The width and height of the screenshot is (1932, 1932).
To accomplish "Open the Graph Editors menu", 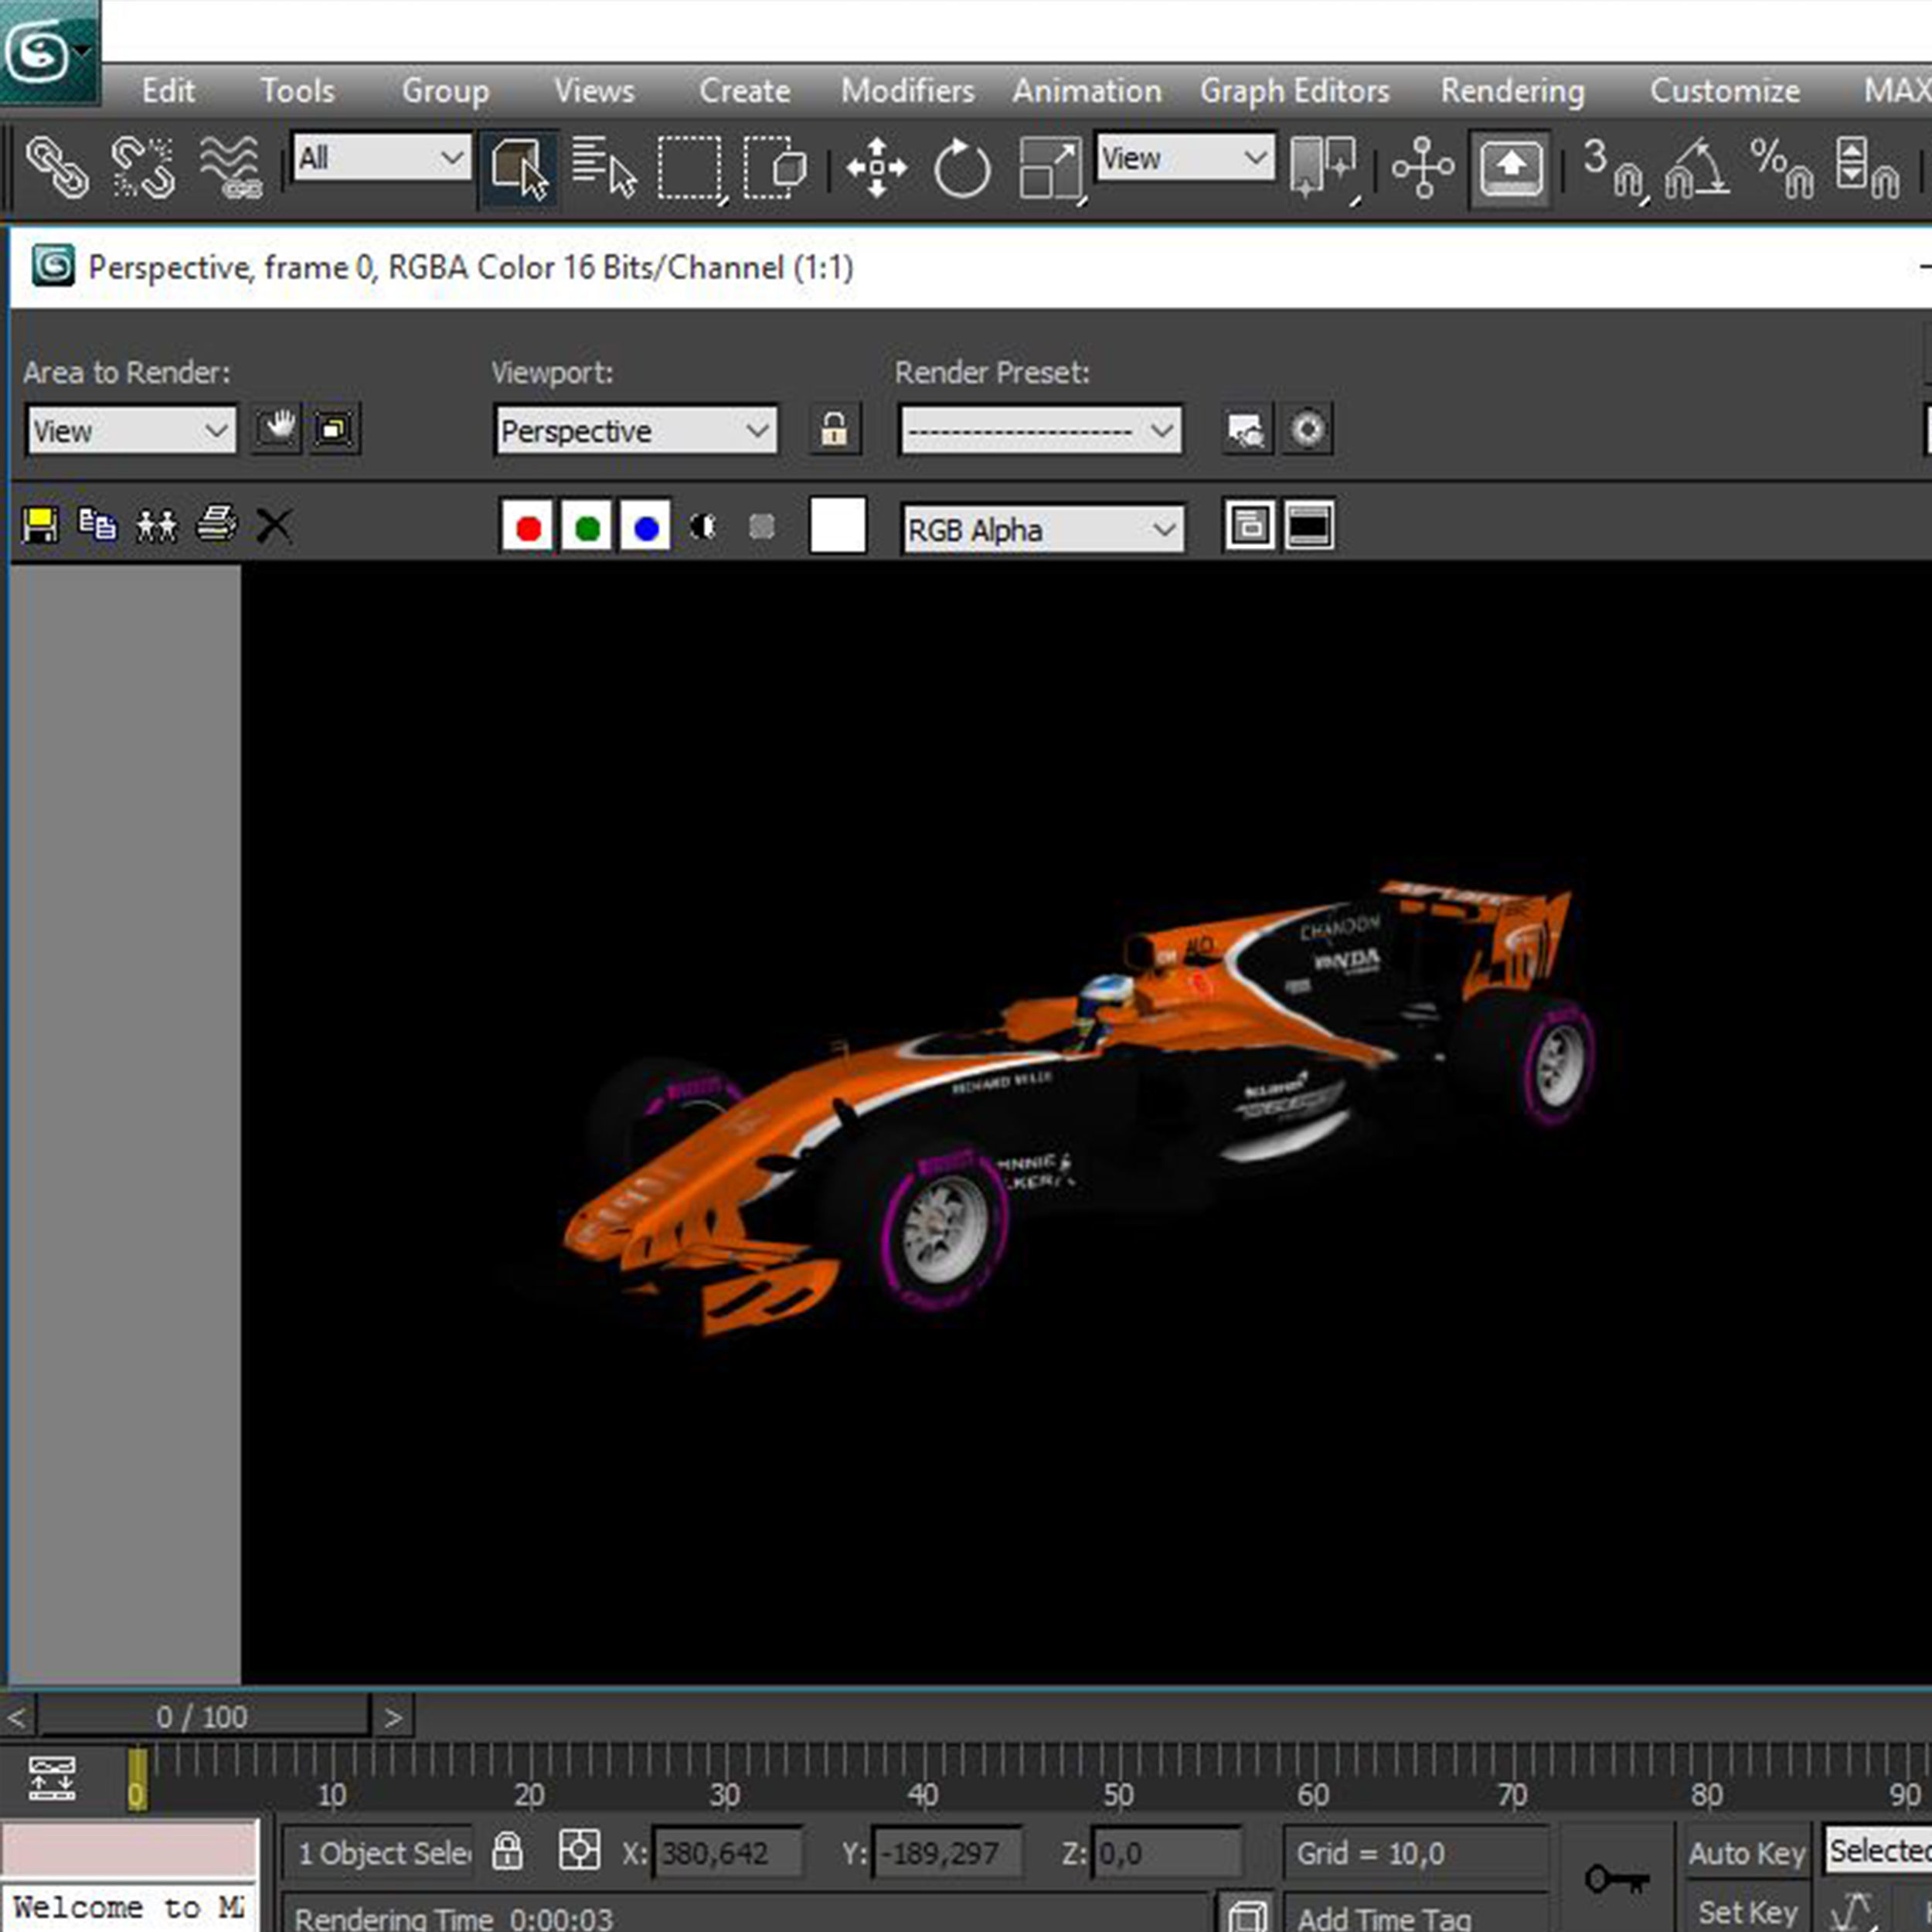I will [x=1294, y=91].
